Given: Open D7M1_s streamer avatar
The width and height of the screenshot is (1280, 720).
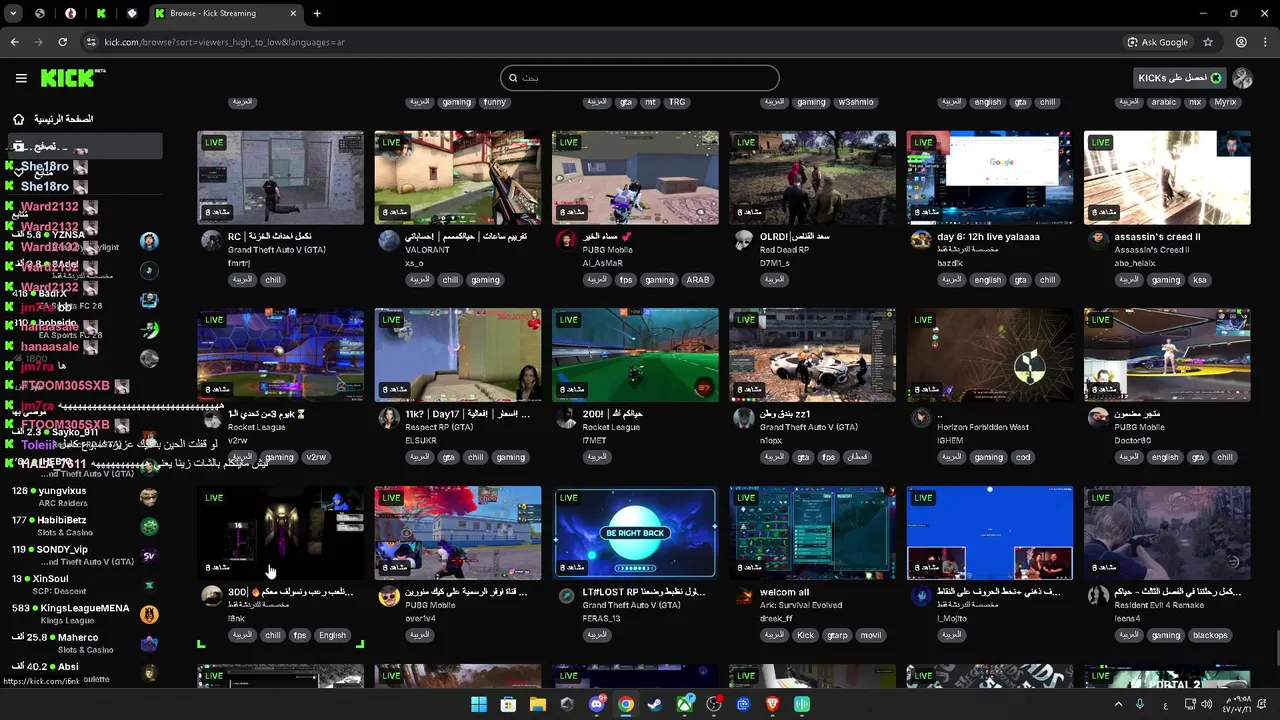Looking at the screenshot, I should [x=743, y=240].
